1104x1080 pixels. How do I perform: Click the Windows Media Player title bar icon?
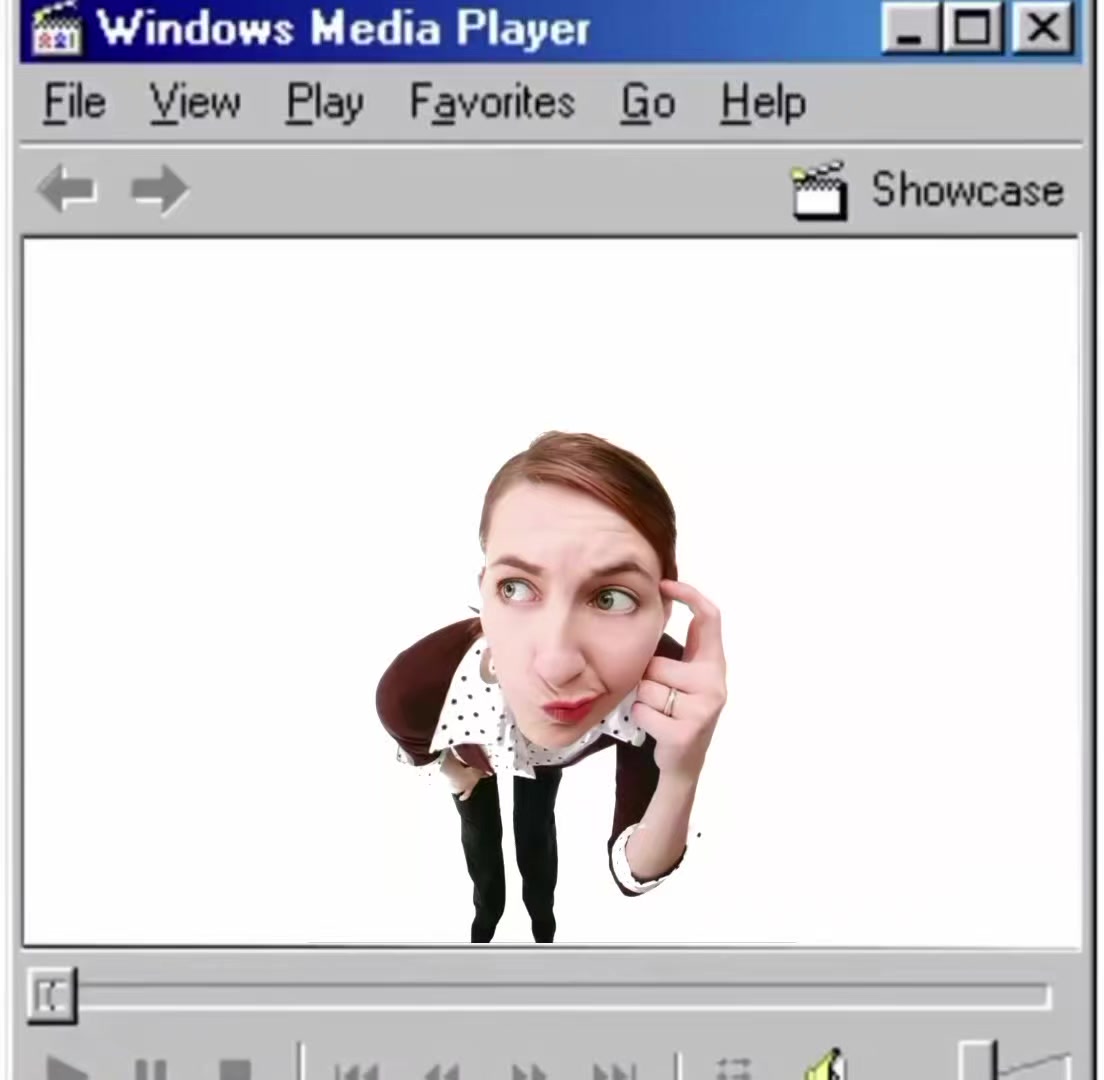coord(56,28)
